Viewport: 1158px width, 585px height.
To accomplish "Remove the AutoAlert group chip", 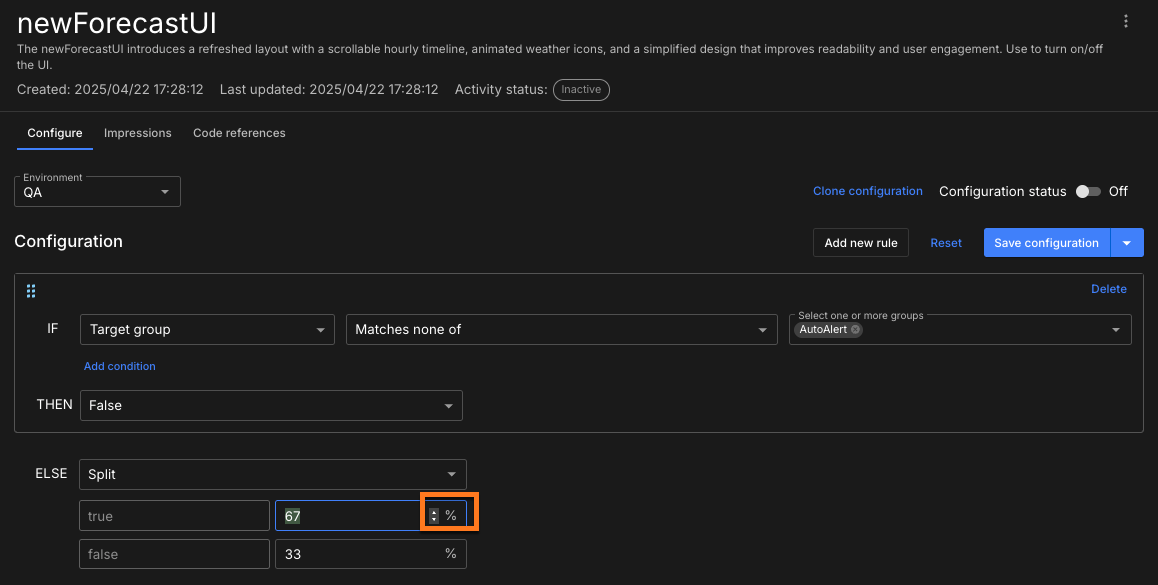I will 855,330.
